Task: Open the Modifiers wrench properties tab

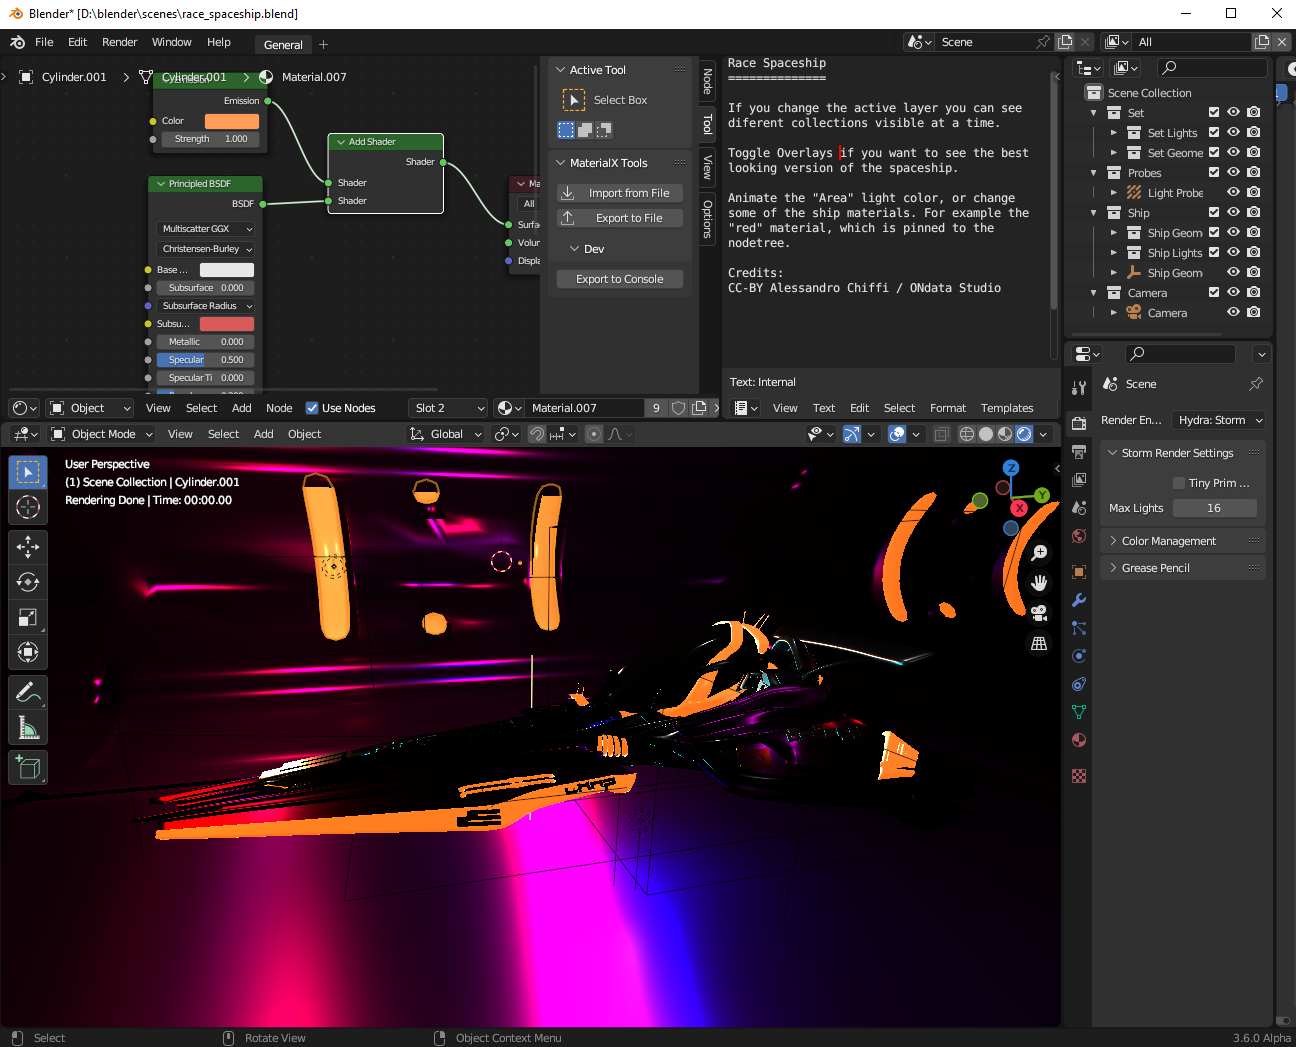Action: point(1079,600)
